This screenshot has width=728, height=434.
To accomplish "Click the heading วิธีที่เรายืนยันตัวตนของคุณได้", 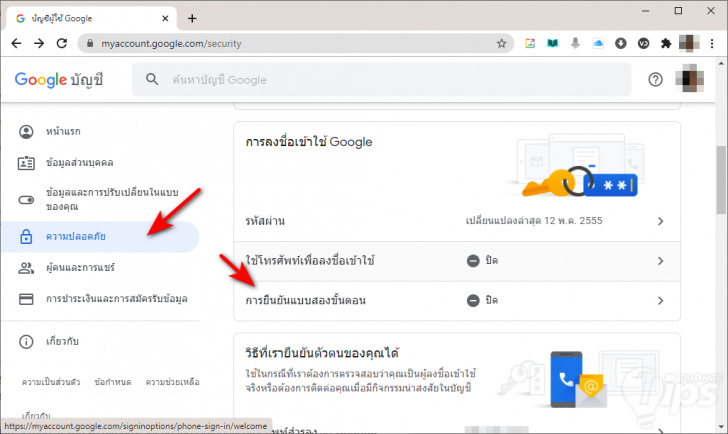I will point(322,353).
